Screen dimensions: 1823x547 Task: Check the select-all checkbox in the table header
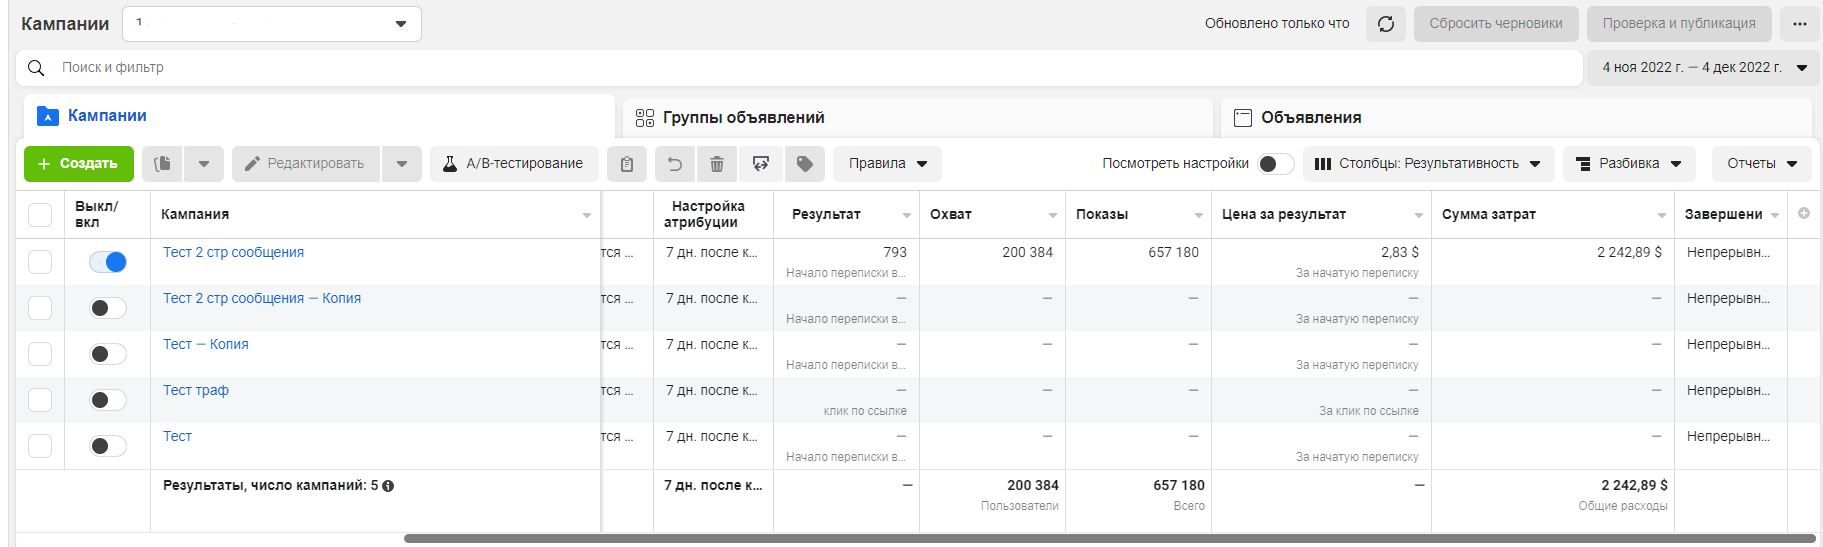(x=40, y=215)
